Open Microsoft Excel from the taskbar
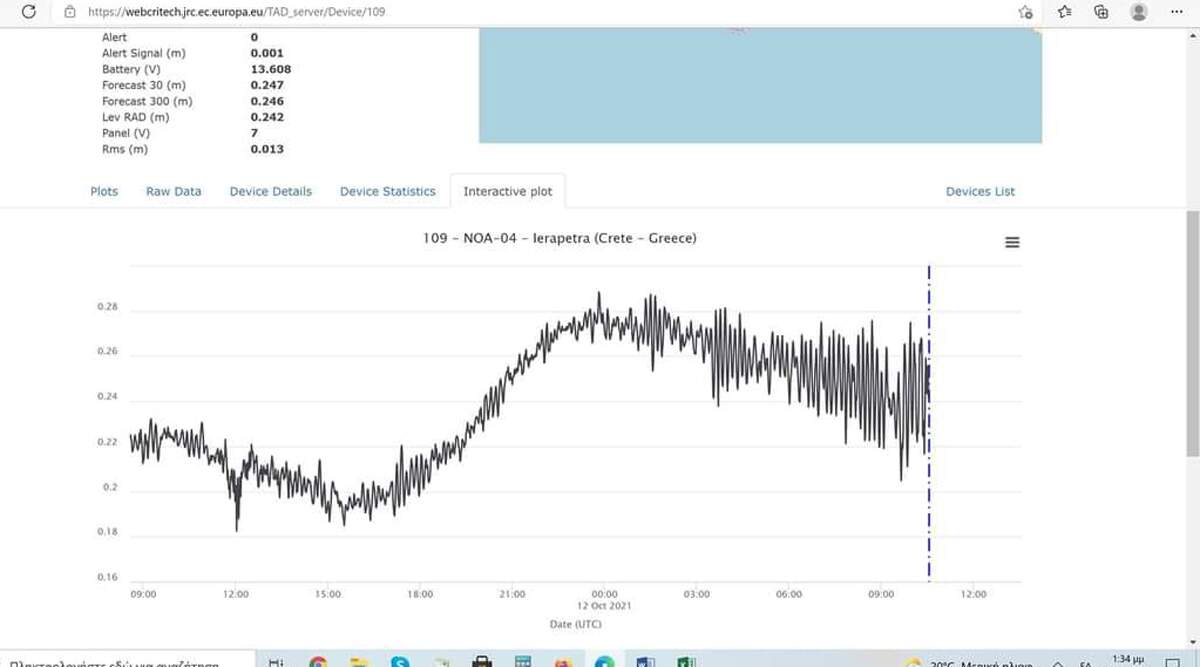This screenshot has width=1200, height=667. coord(686,661)
